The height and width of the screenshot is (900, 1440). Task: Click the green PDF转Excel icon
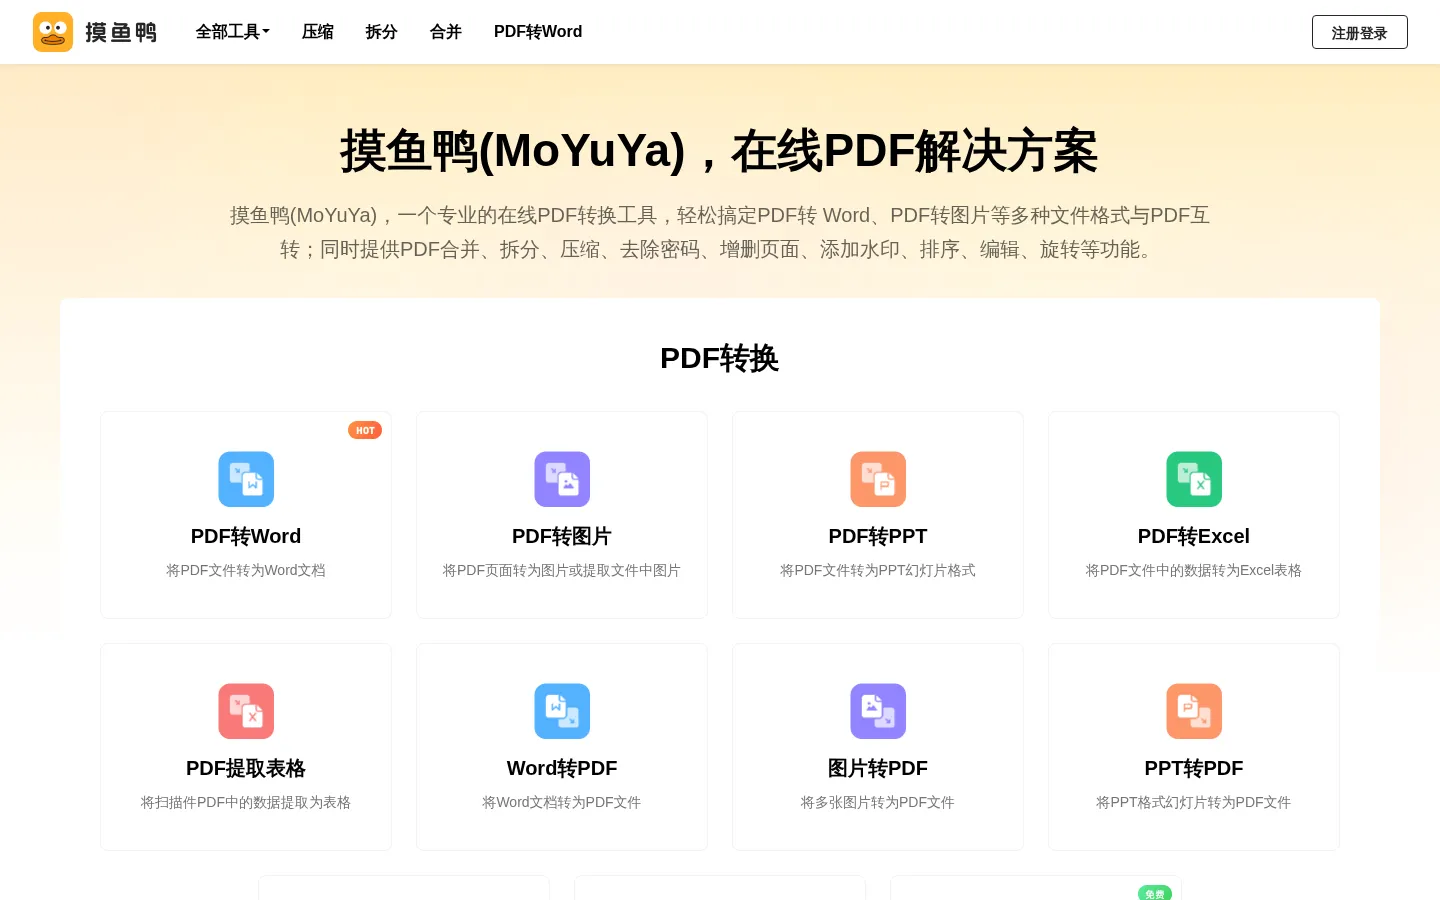[1194, 479]
